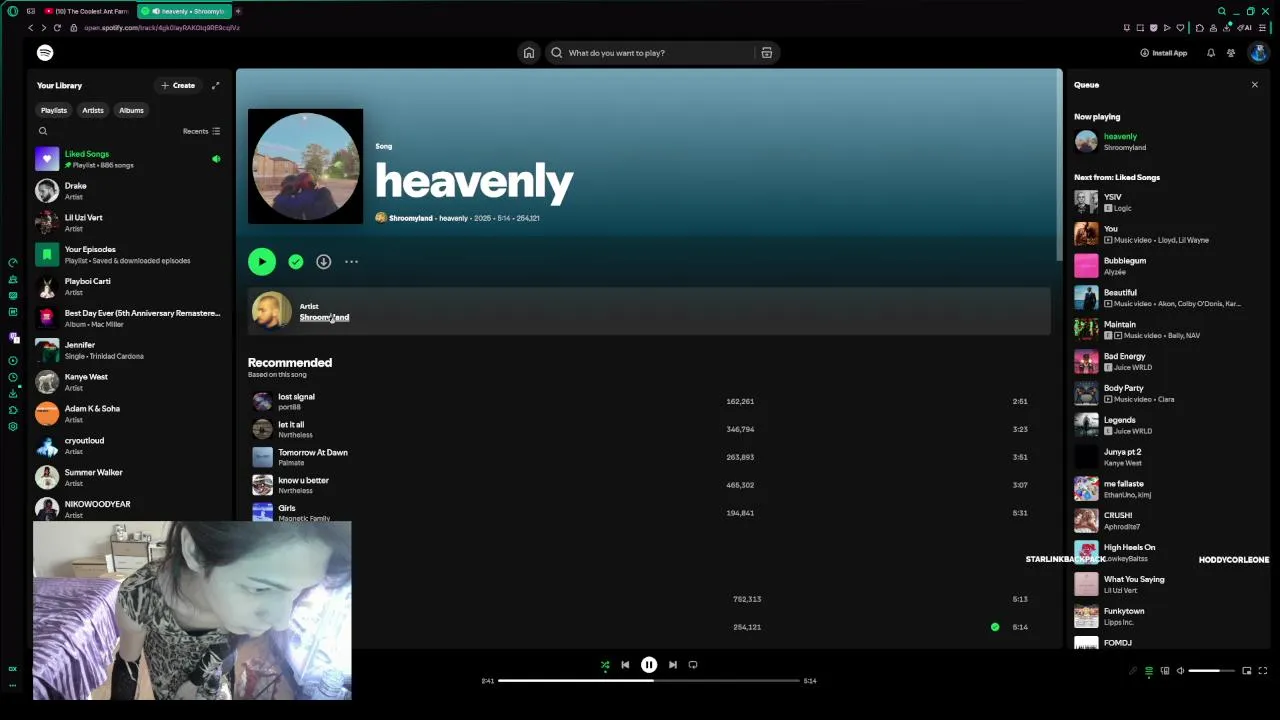Toggle repeat in player bar
Screen dimensions: 1280x720
tap(693, 665)
